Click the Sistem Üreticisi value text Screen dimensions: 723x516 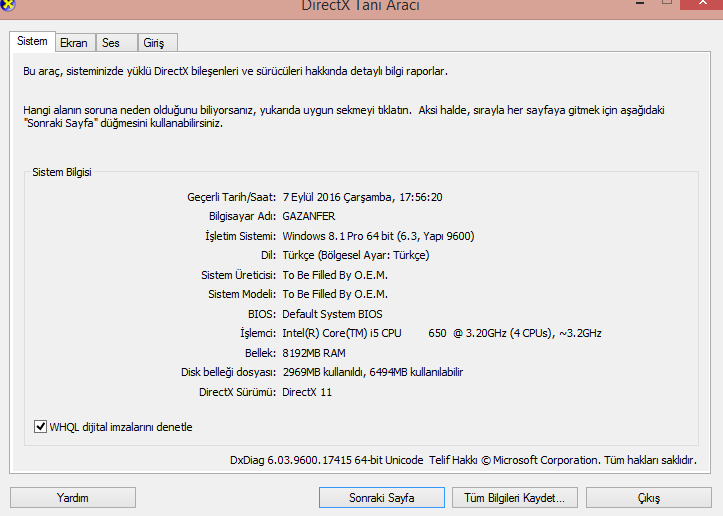(335, 275)
